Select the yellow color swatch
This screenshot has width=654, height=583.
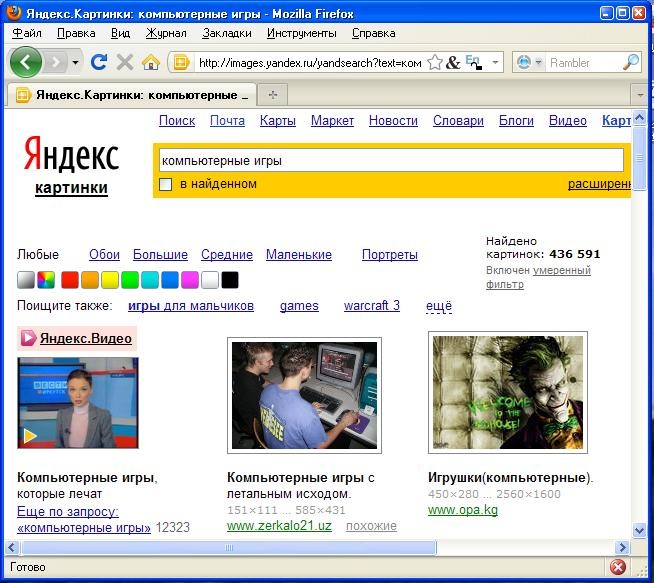click(x=110, y=280)
